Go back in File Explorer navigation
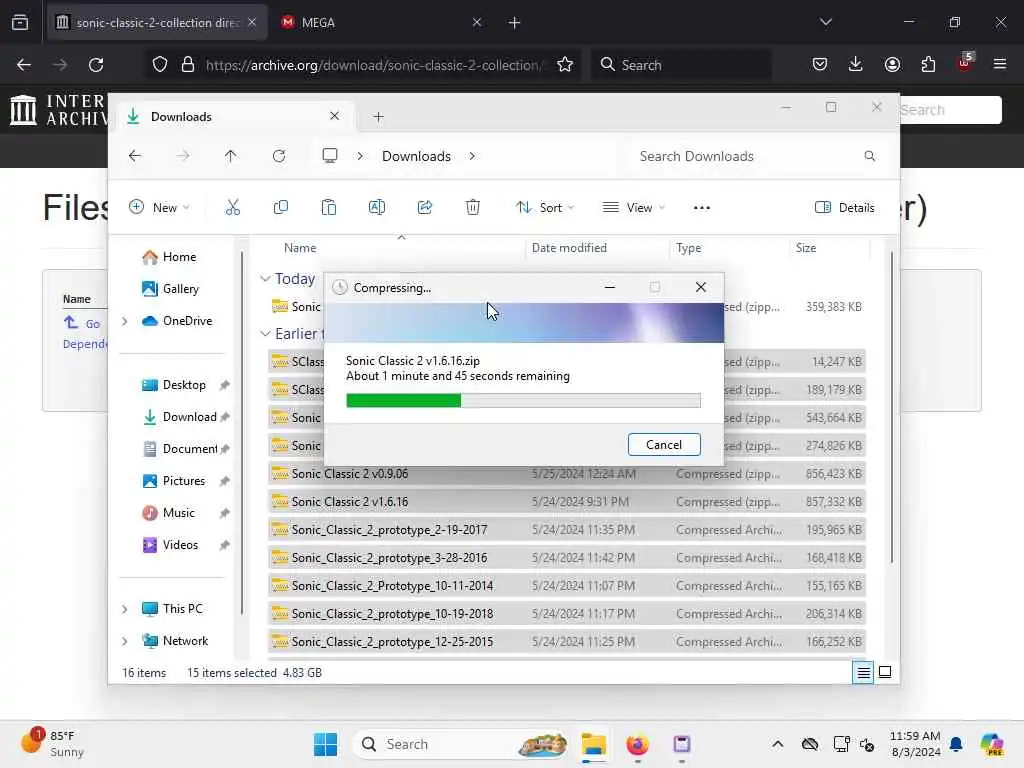This screenshot has height=768, width=1024. (135, 156)
